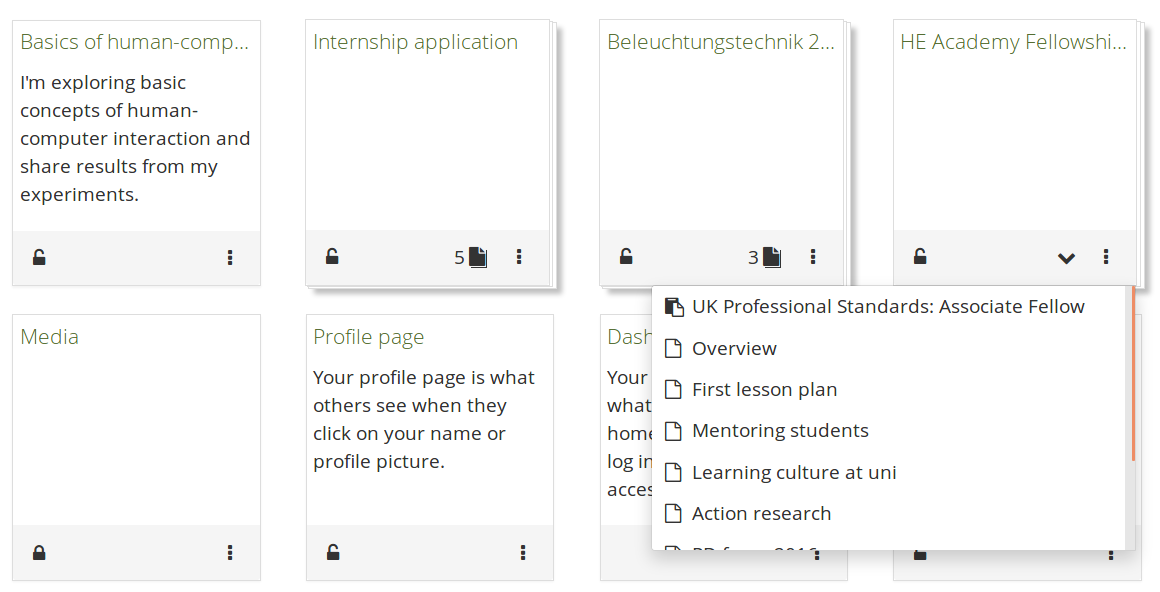Collapse the HE Academy Fellowship pages chevron
1160x592 pixels.
(1066, 258)
